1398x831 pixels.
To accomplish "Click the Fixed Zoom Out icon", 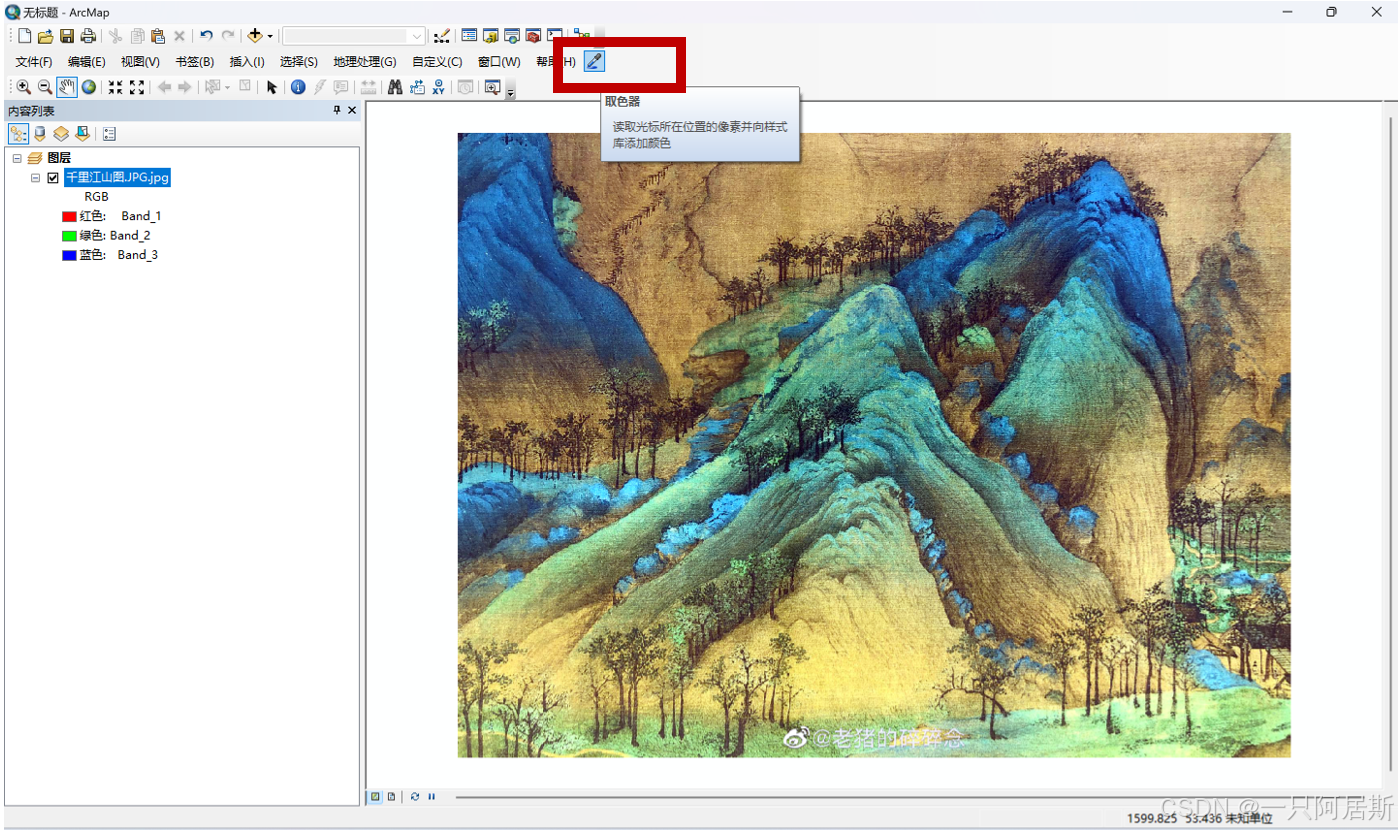I will [137, 87].
